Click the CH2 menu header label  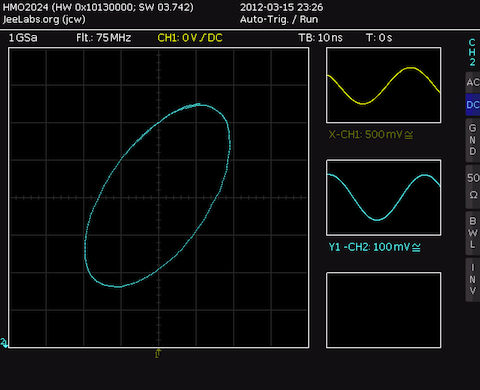[x=472, y=52]
